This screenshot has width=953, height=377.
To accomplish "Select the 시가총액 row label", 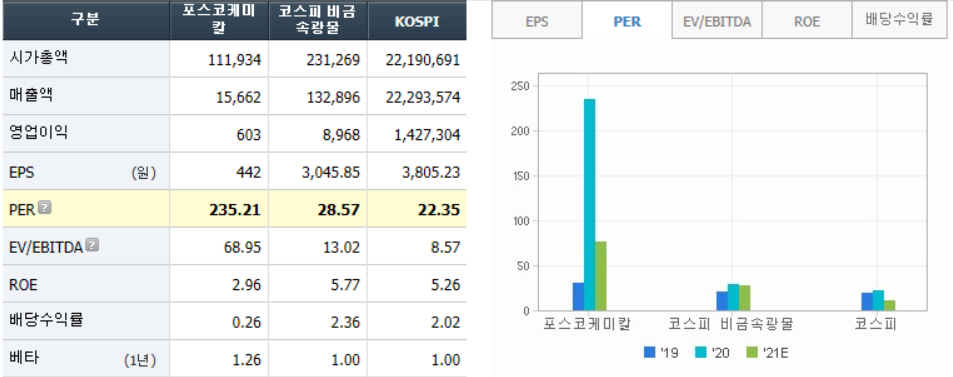I will point(40,58).
